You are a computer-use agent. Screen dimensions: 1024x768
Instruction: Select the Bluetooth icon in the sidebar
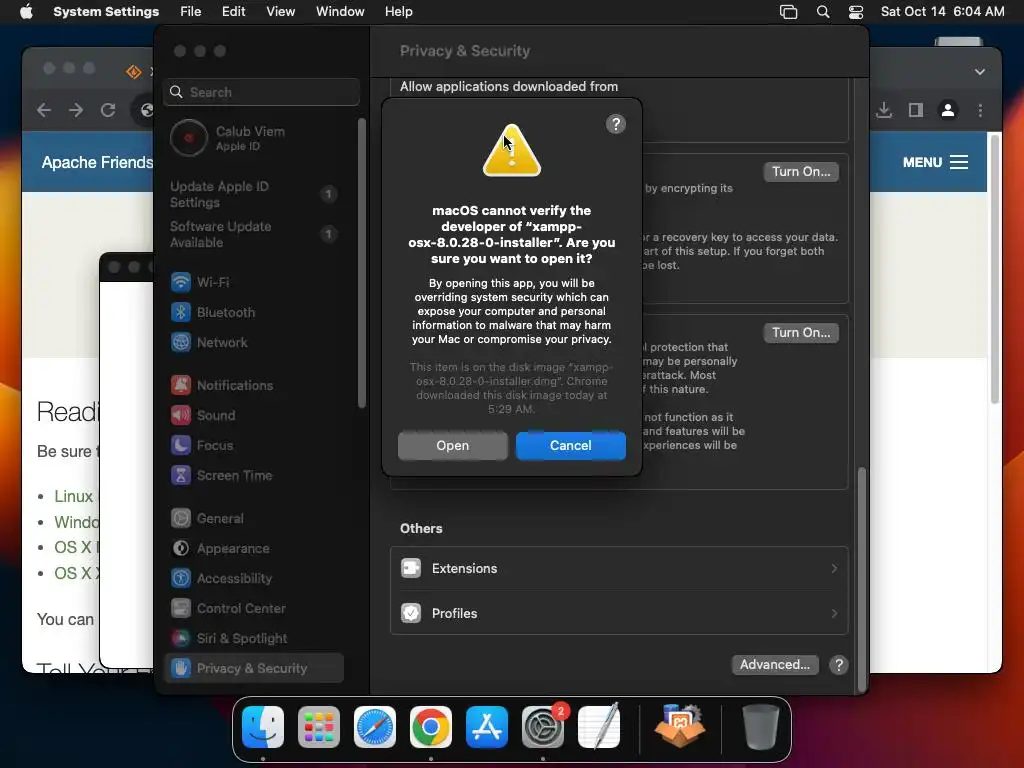[x=181, y=312]
